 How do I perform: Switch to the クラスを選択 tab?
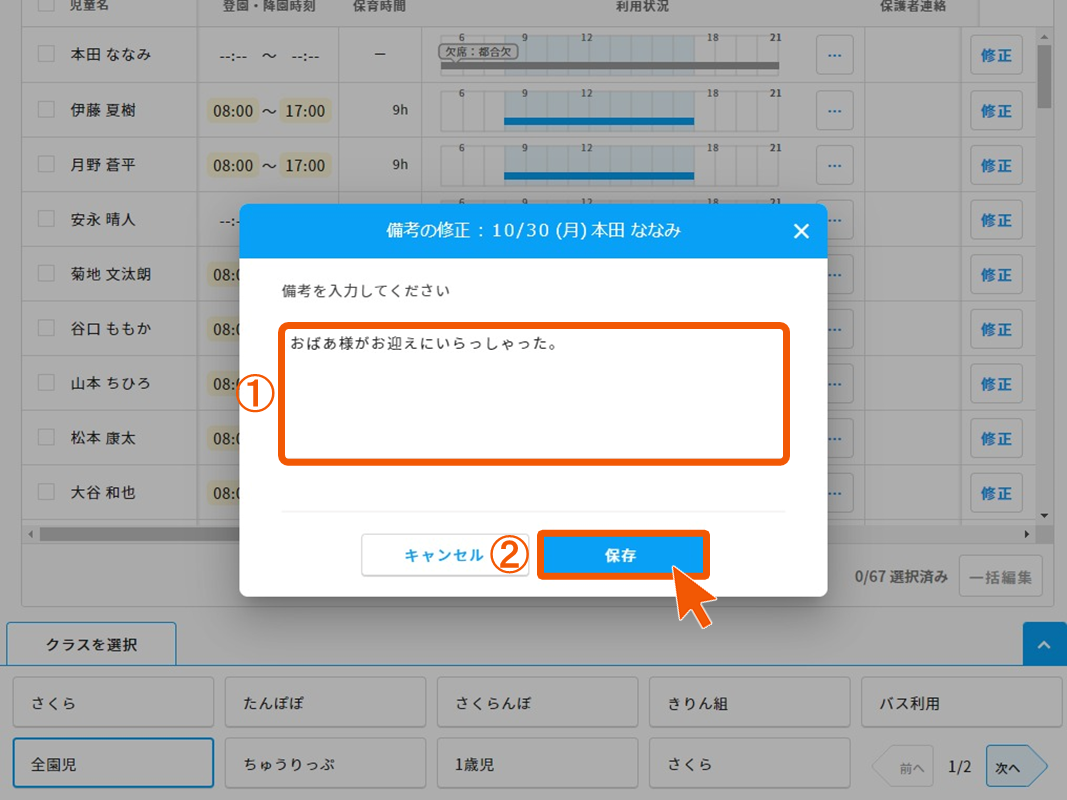91,643
